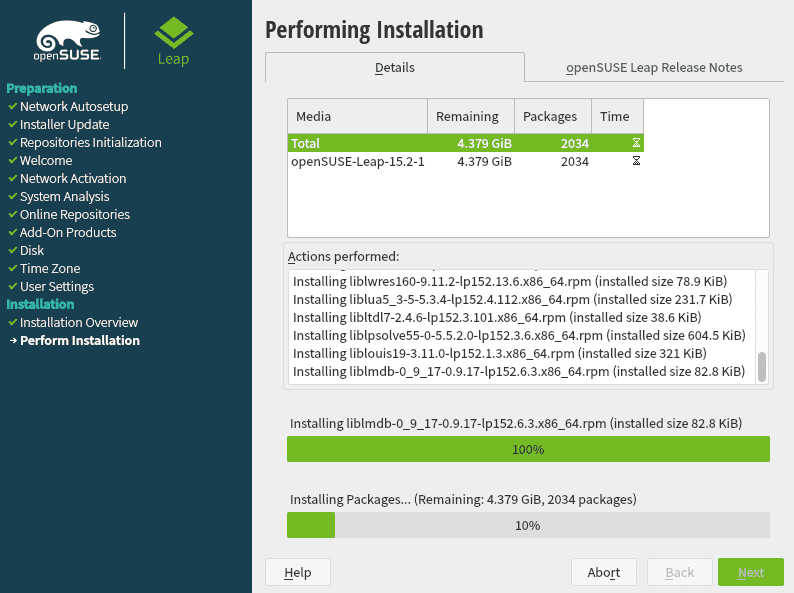794x593 pixels.
Task: Open the openSUSE Leap Release Notes tab
Action: [654, 67]
